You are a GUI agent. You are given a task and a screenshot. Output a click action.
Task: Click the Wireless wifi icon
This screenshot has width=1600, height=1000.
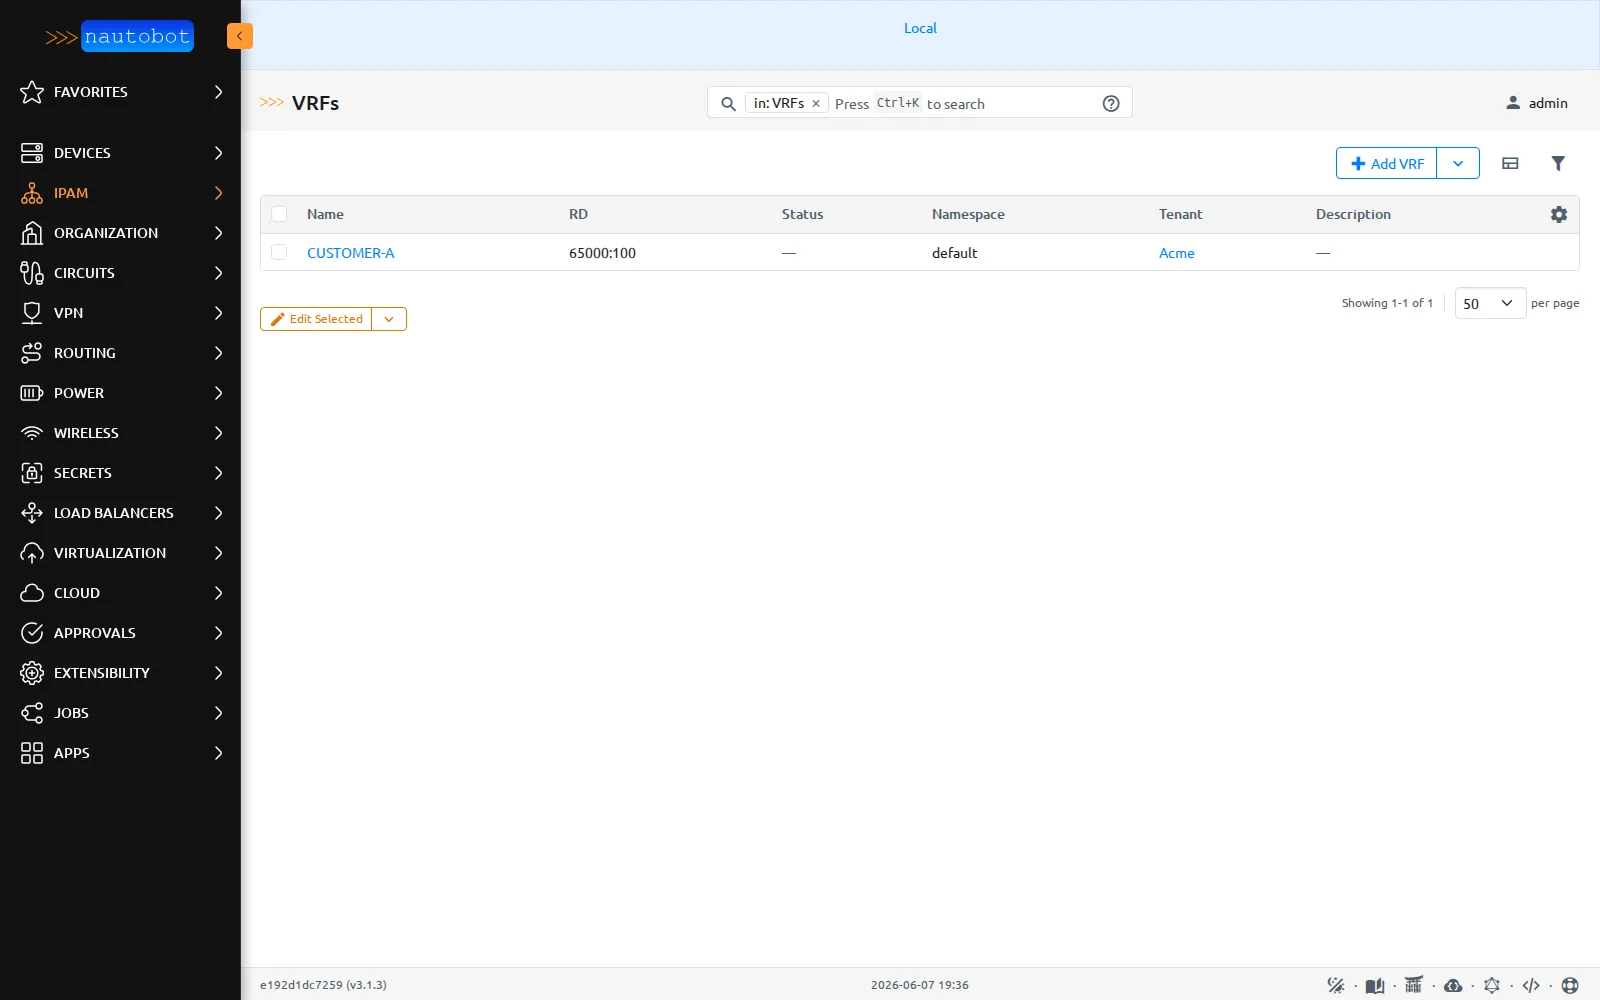(32, 433)
